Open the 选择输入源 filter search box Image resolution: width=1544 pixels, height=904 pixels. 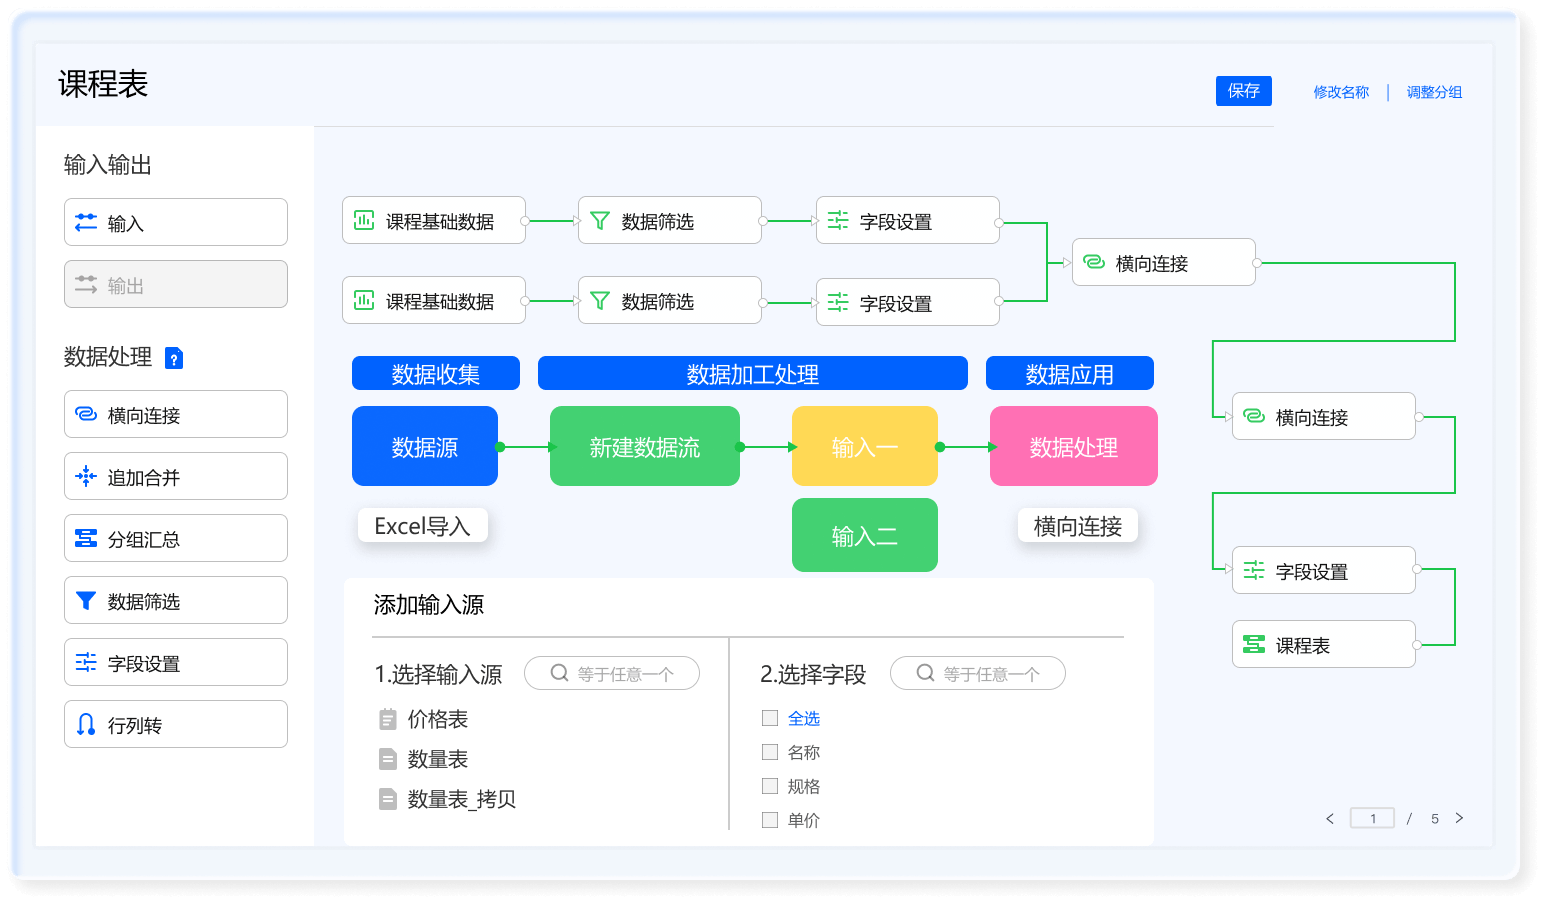612,674
